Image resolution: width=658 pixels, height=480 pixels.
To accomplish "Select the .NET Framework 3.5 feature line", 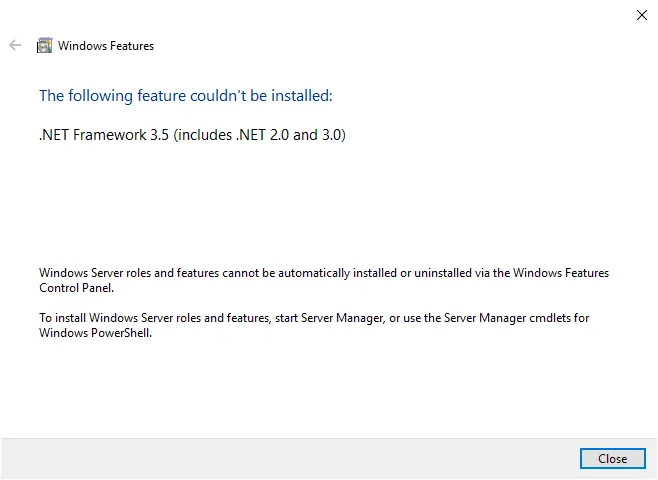I will click(192, 135).
